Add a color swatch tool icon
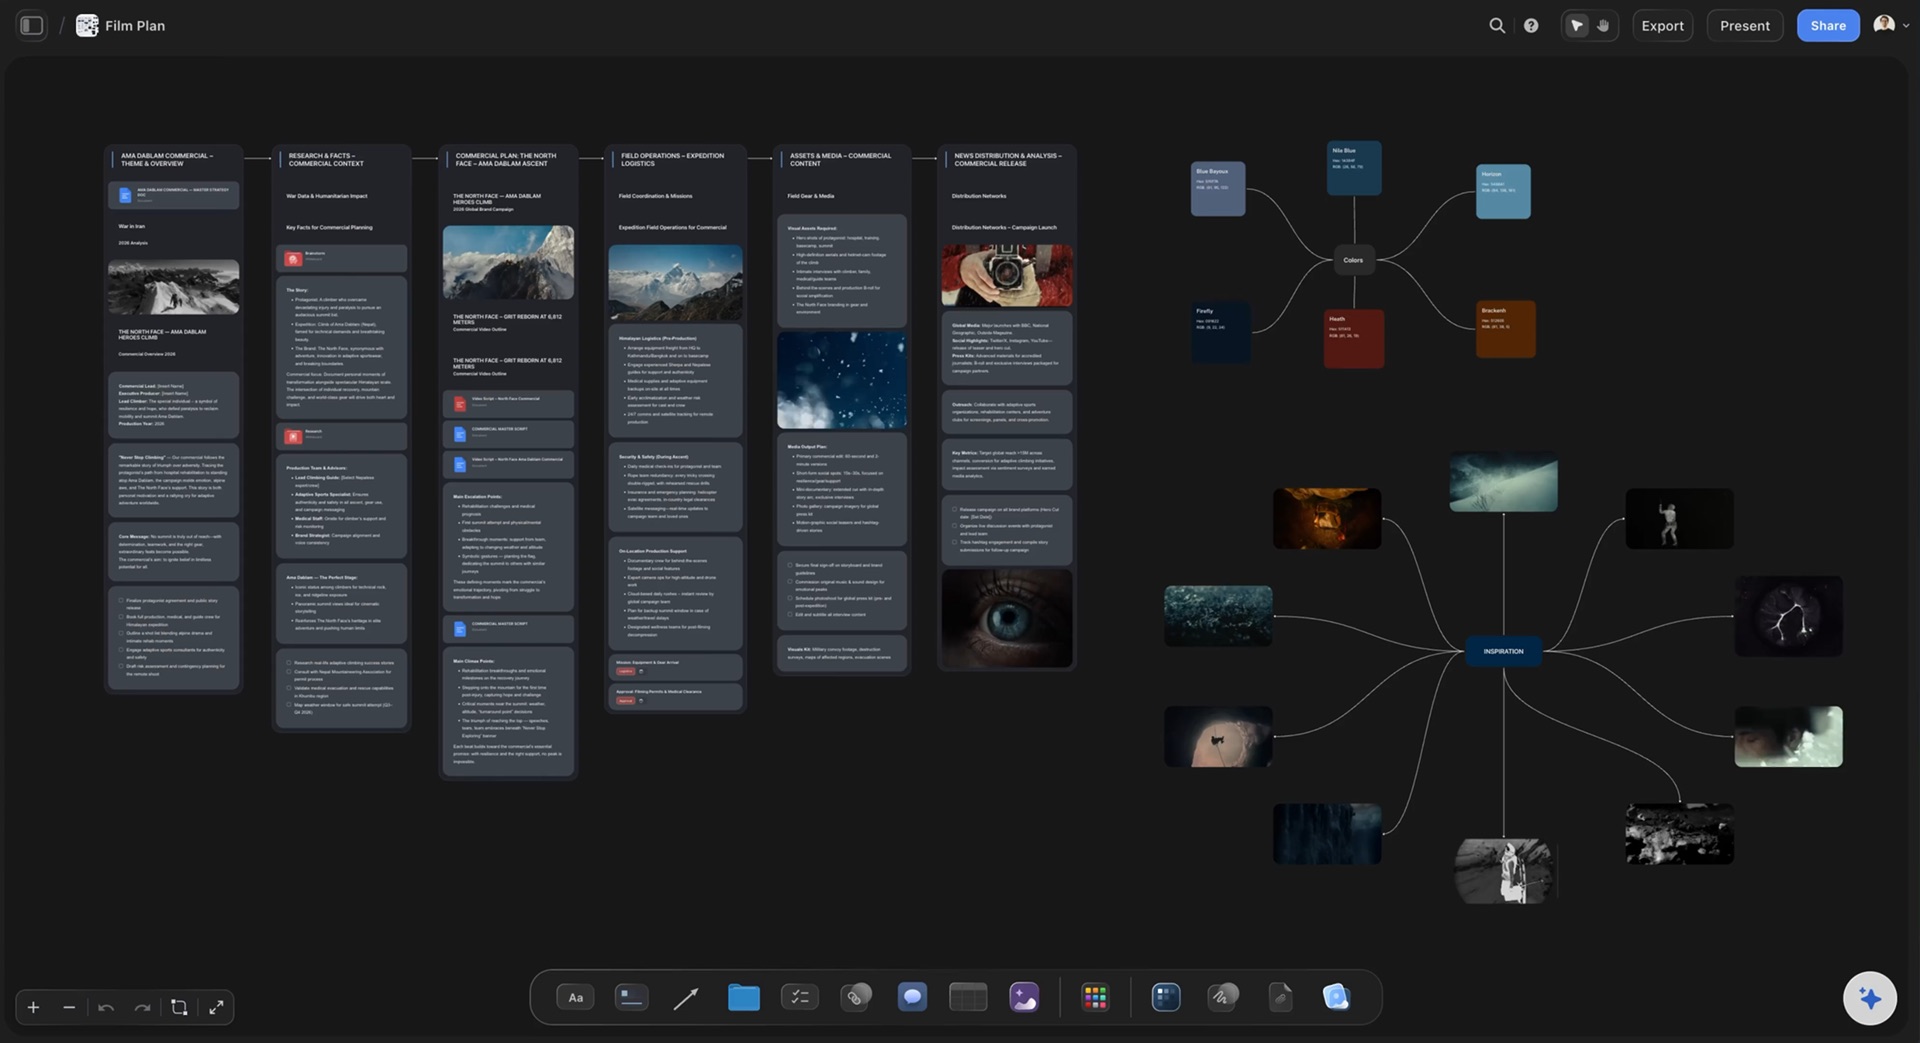Image resolution: width=1920 pixels, height=1043 pixels. [x=1166, y=997]
